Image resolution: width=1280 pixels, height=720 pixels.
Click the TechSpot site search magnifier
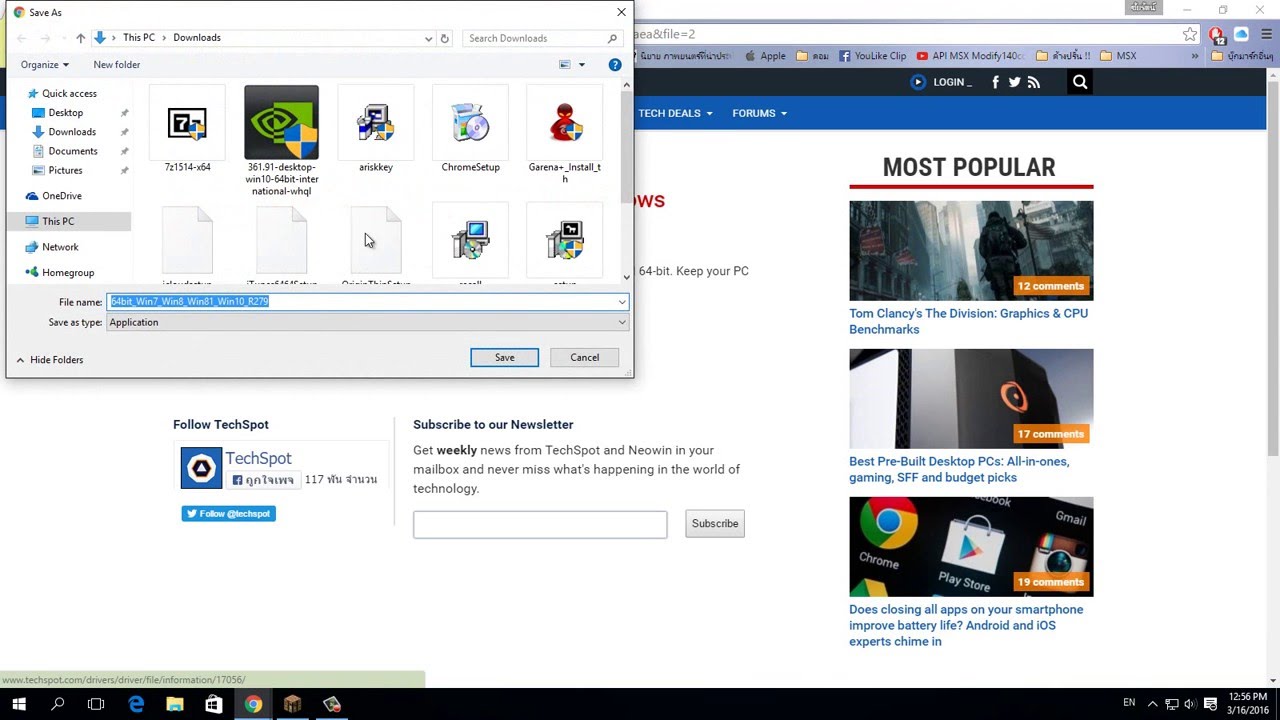(x=1080, y=82)
